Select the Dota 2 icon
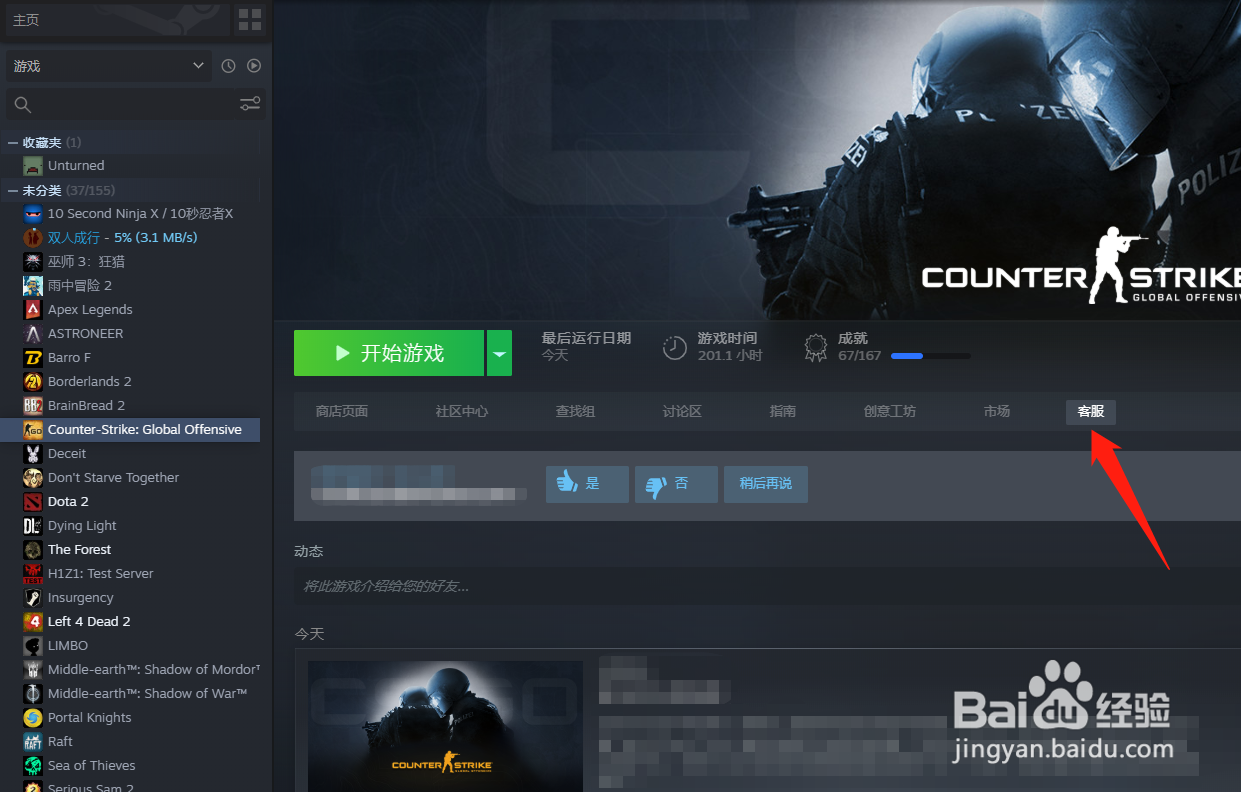This screenshot has width=1241, height=792. click(x=33, y=501)
